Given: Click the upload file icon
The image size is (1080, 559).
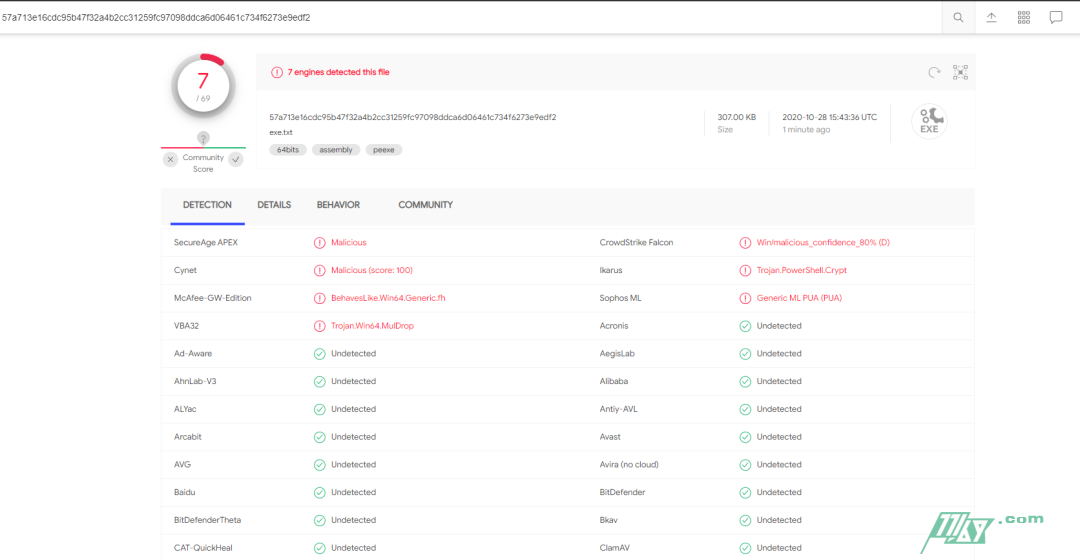Looking at the screenshot, I should [991, 18].
